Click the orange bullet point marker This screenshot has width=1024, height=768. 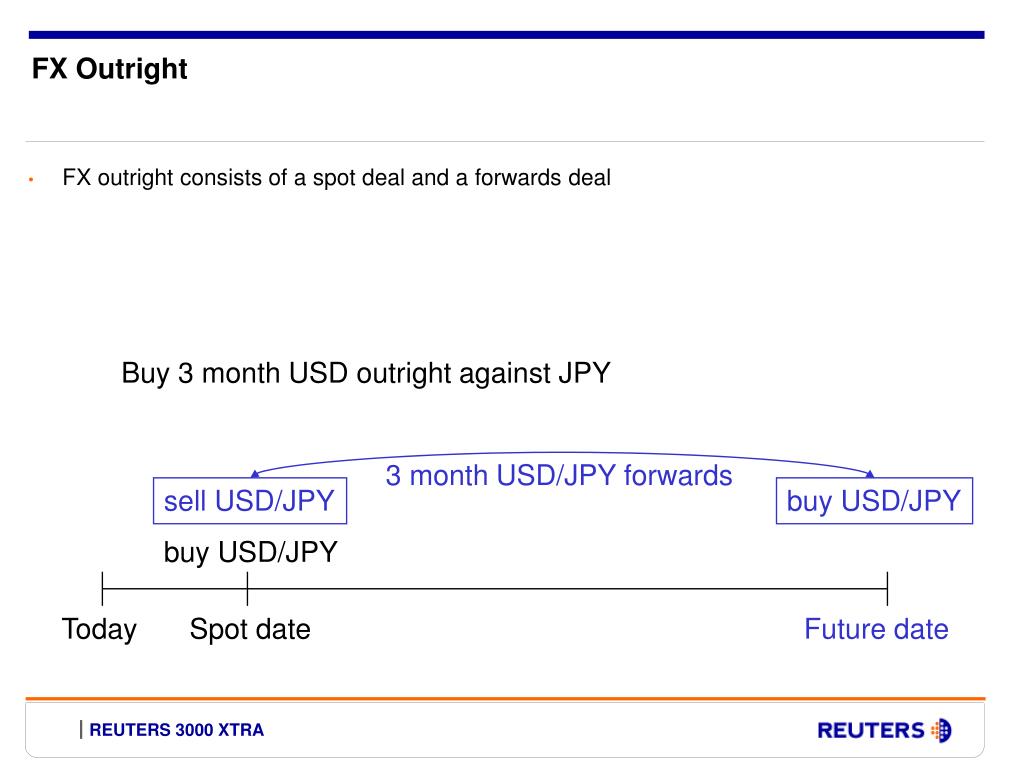[x=31, y=179]
